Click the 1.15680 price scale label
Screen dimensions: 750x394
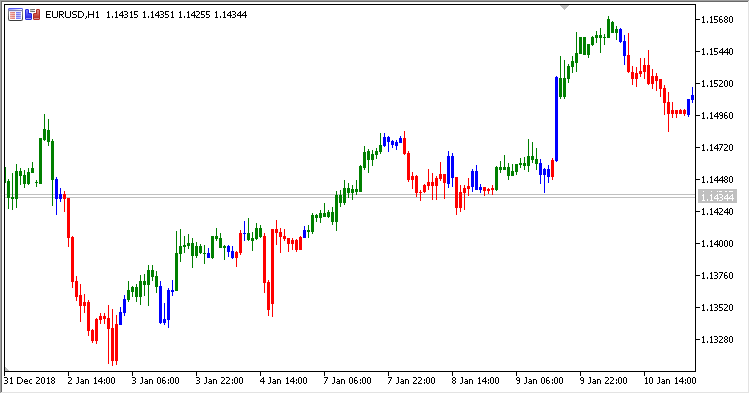coord(717,20)
